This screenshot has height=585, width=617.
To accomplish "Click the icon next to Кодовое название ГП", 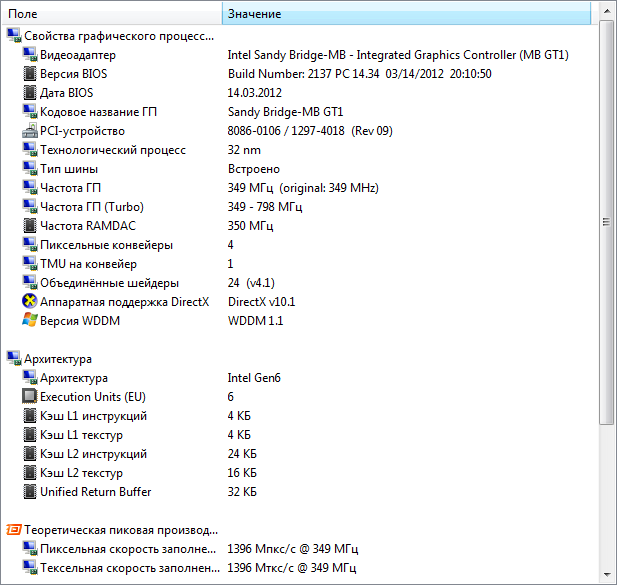I will coord(30,112).
